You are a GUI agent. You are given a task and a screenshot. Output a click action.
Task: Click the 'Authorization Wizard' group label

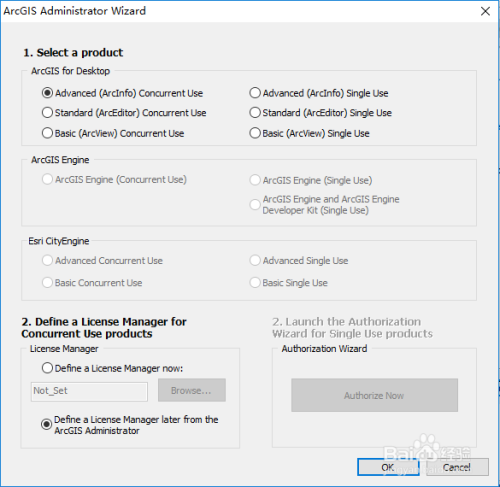[324, 349]
